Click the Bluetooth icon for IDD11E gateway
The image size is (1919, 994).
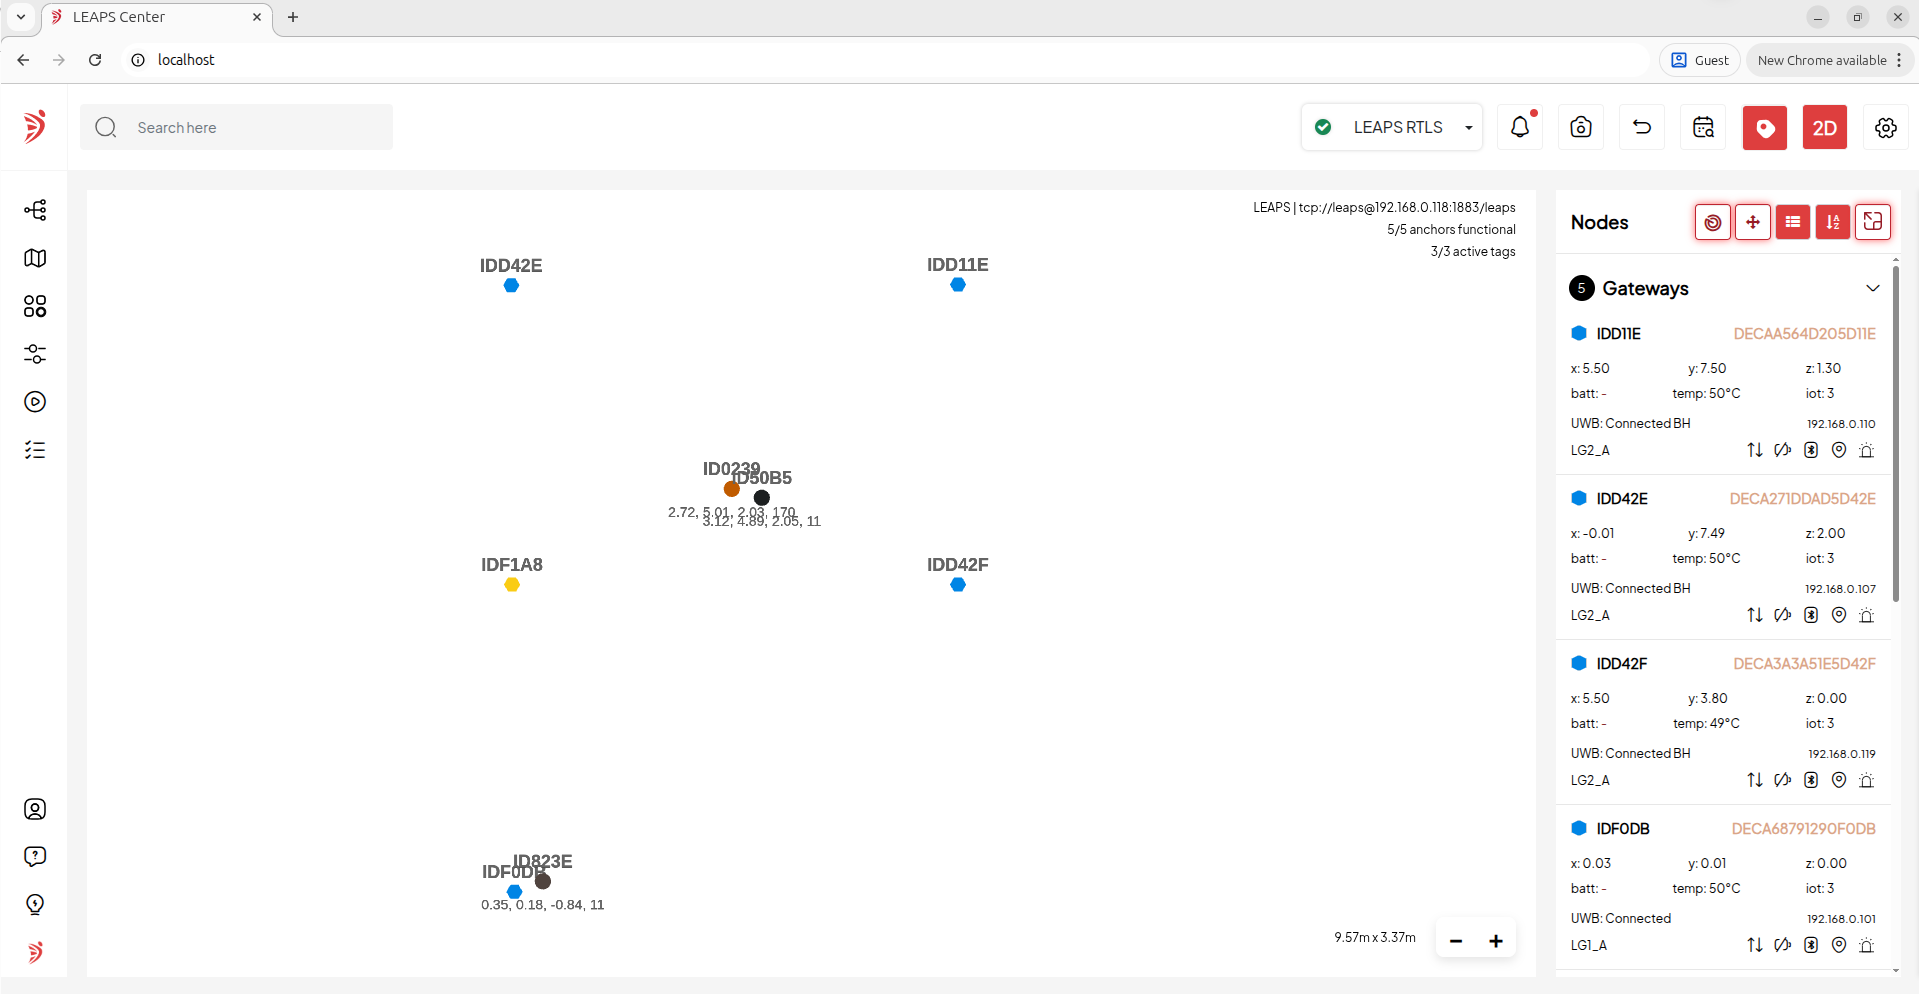click(1811, 450)
